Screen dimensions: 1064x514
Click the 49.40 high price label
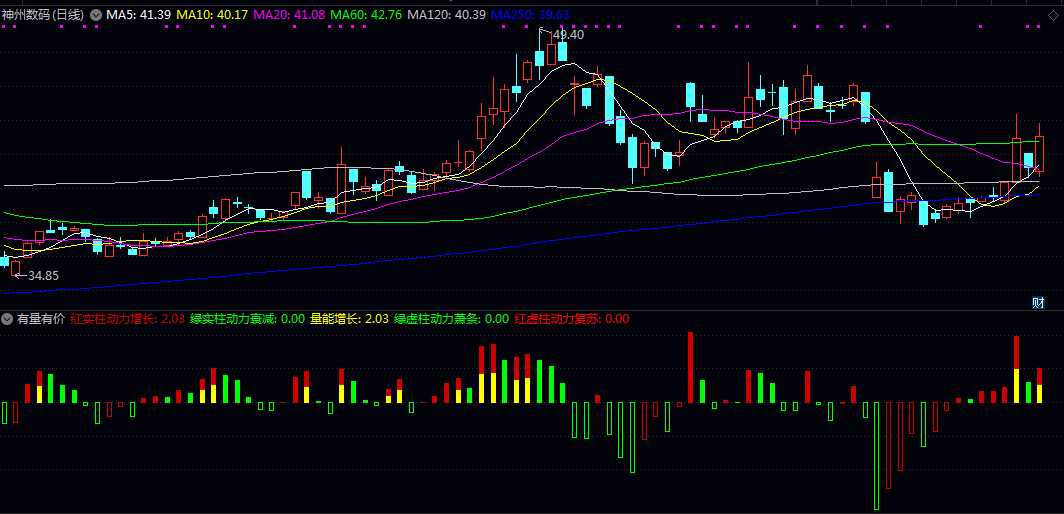click(x=568, y=35)
